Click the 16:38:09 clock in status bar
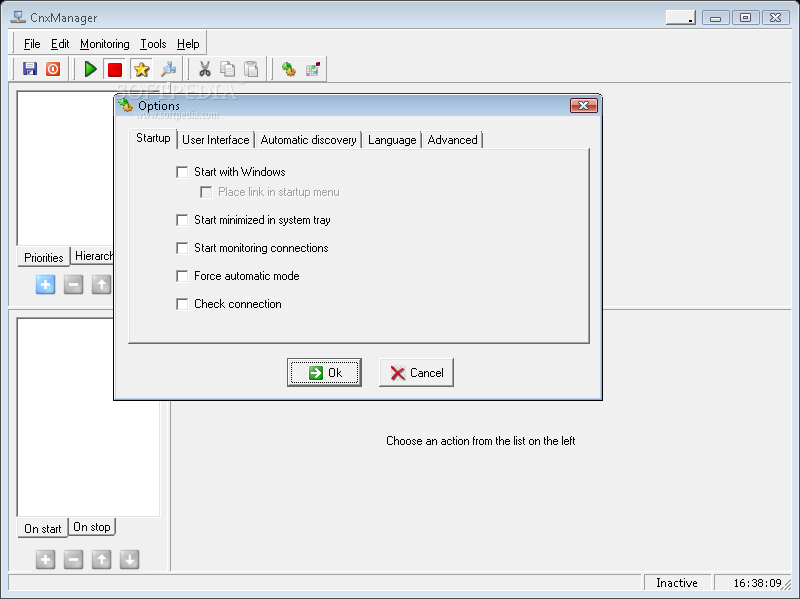 click(x=757, y=583)
